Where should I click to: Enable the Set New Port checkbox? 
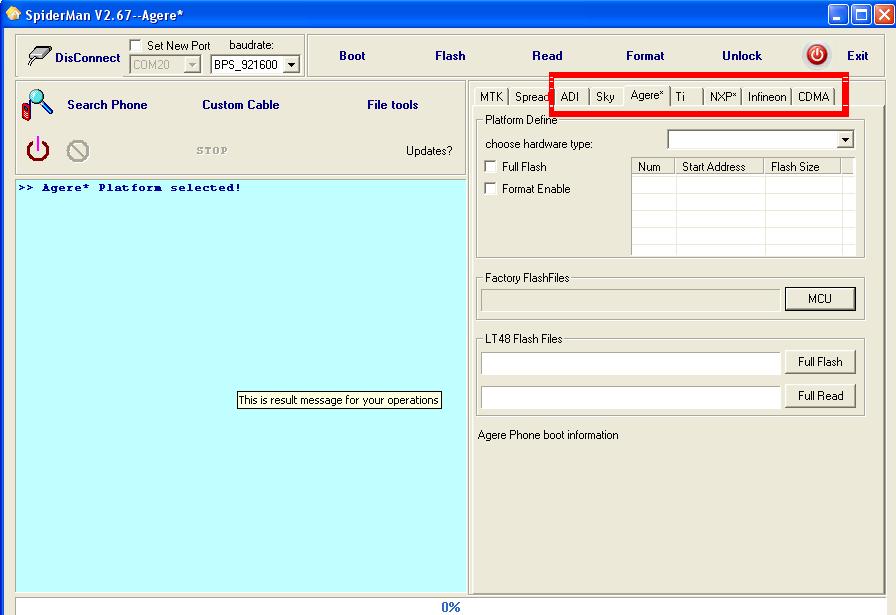(x=136, y=46)
